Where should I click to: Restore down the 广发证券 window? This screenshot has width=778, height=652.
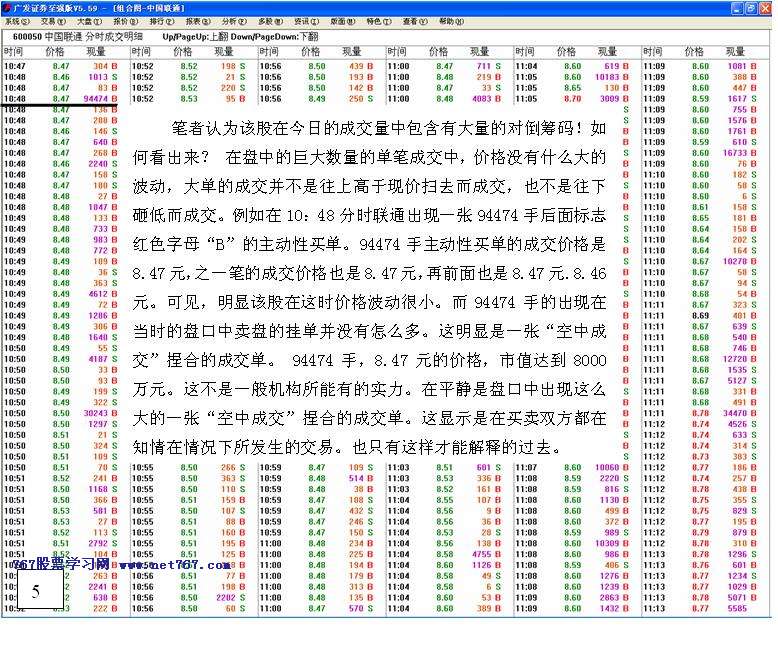tap(751, 7)
